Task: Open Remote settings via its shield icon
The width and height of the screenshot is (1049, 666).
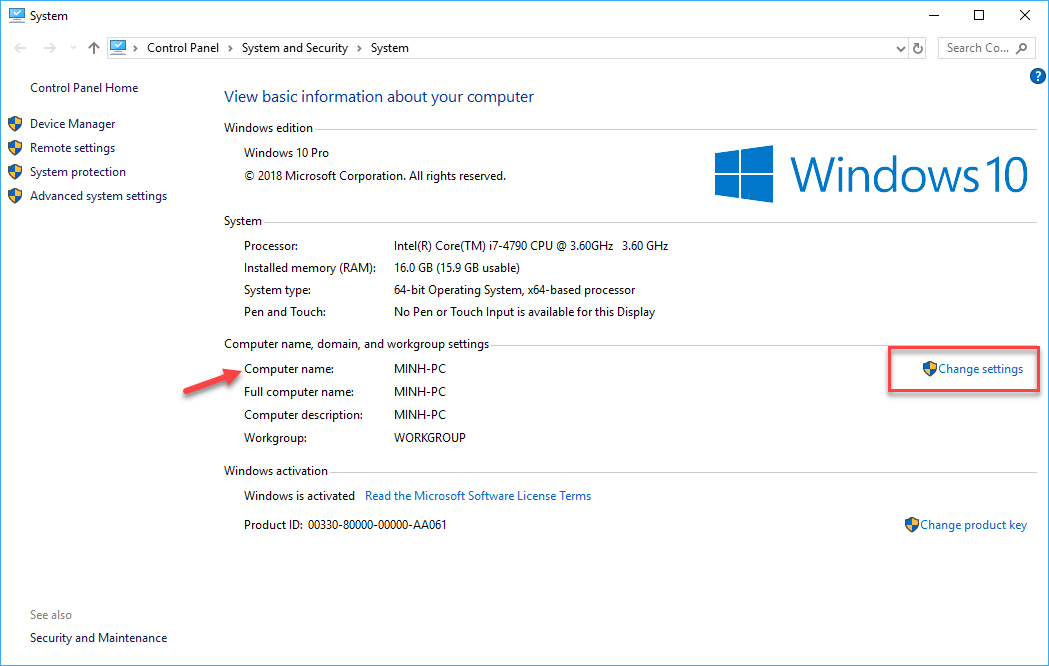Action: point(15,147)
